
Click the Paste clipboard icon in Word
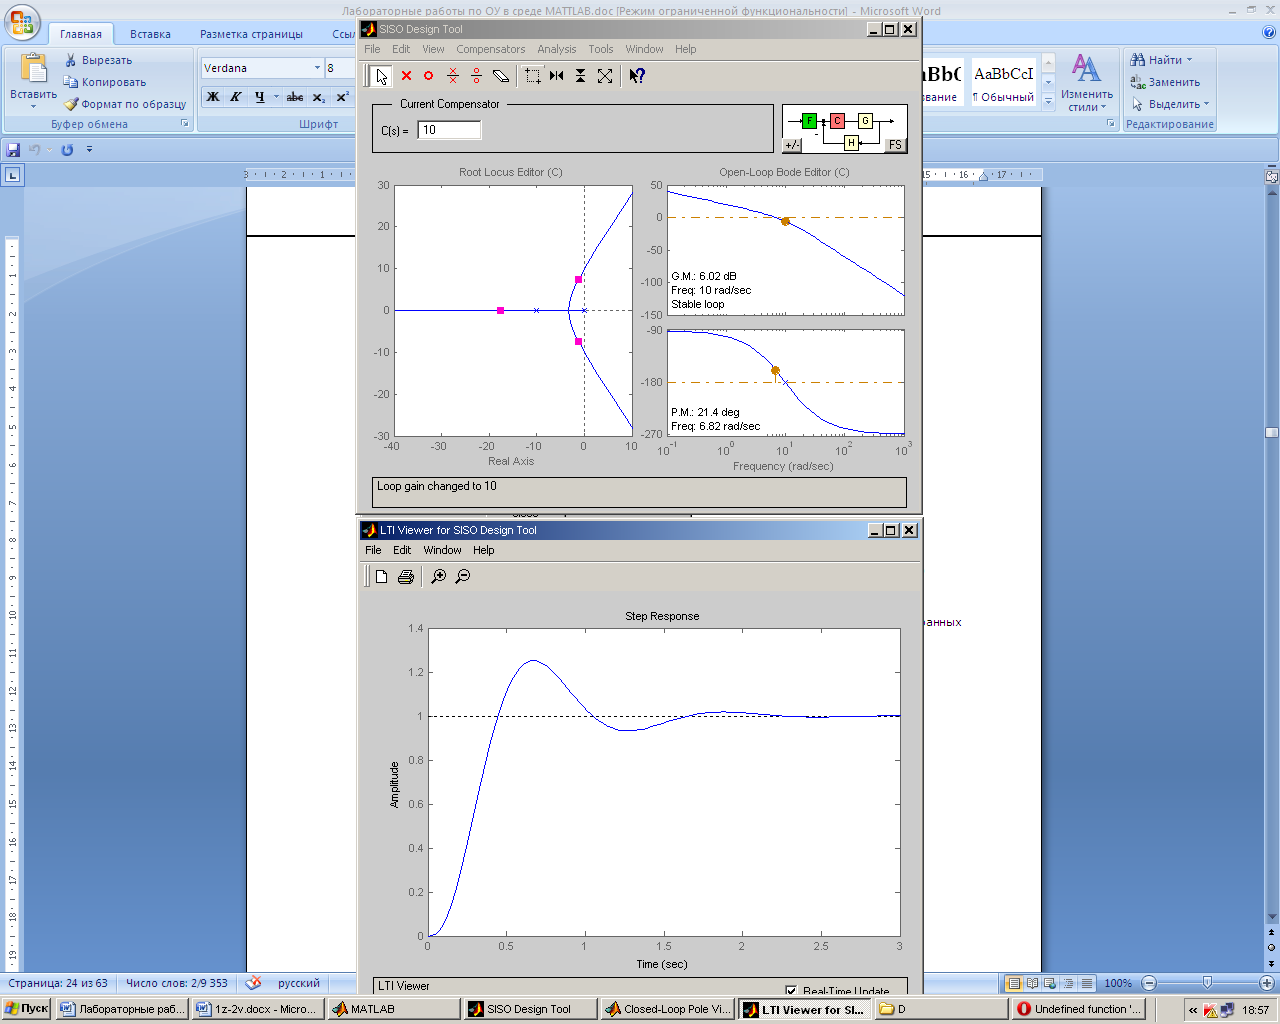point(33,68)
